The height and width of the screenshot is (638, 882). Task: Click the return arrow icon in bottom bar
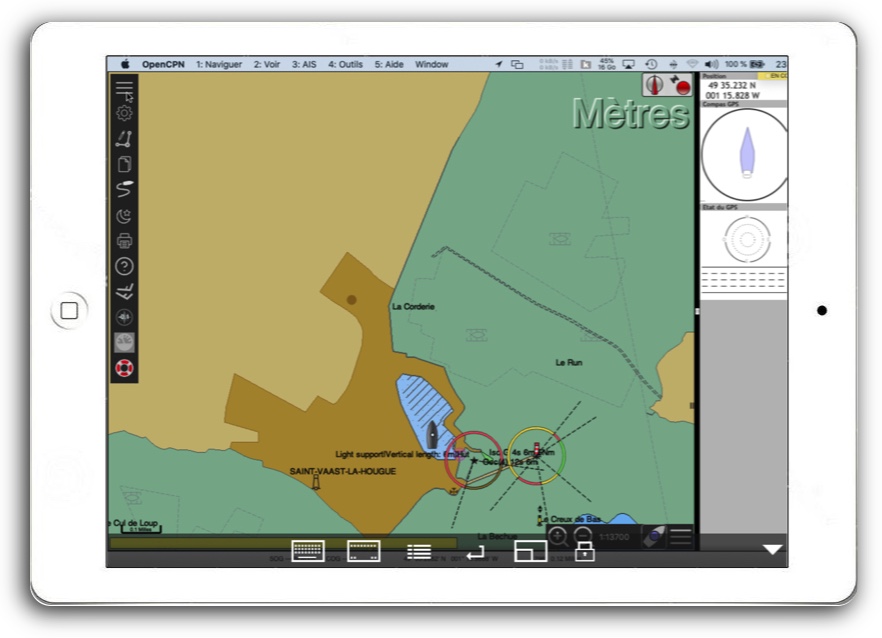pyautogui.click(x=475, y=553)
